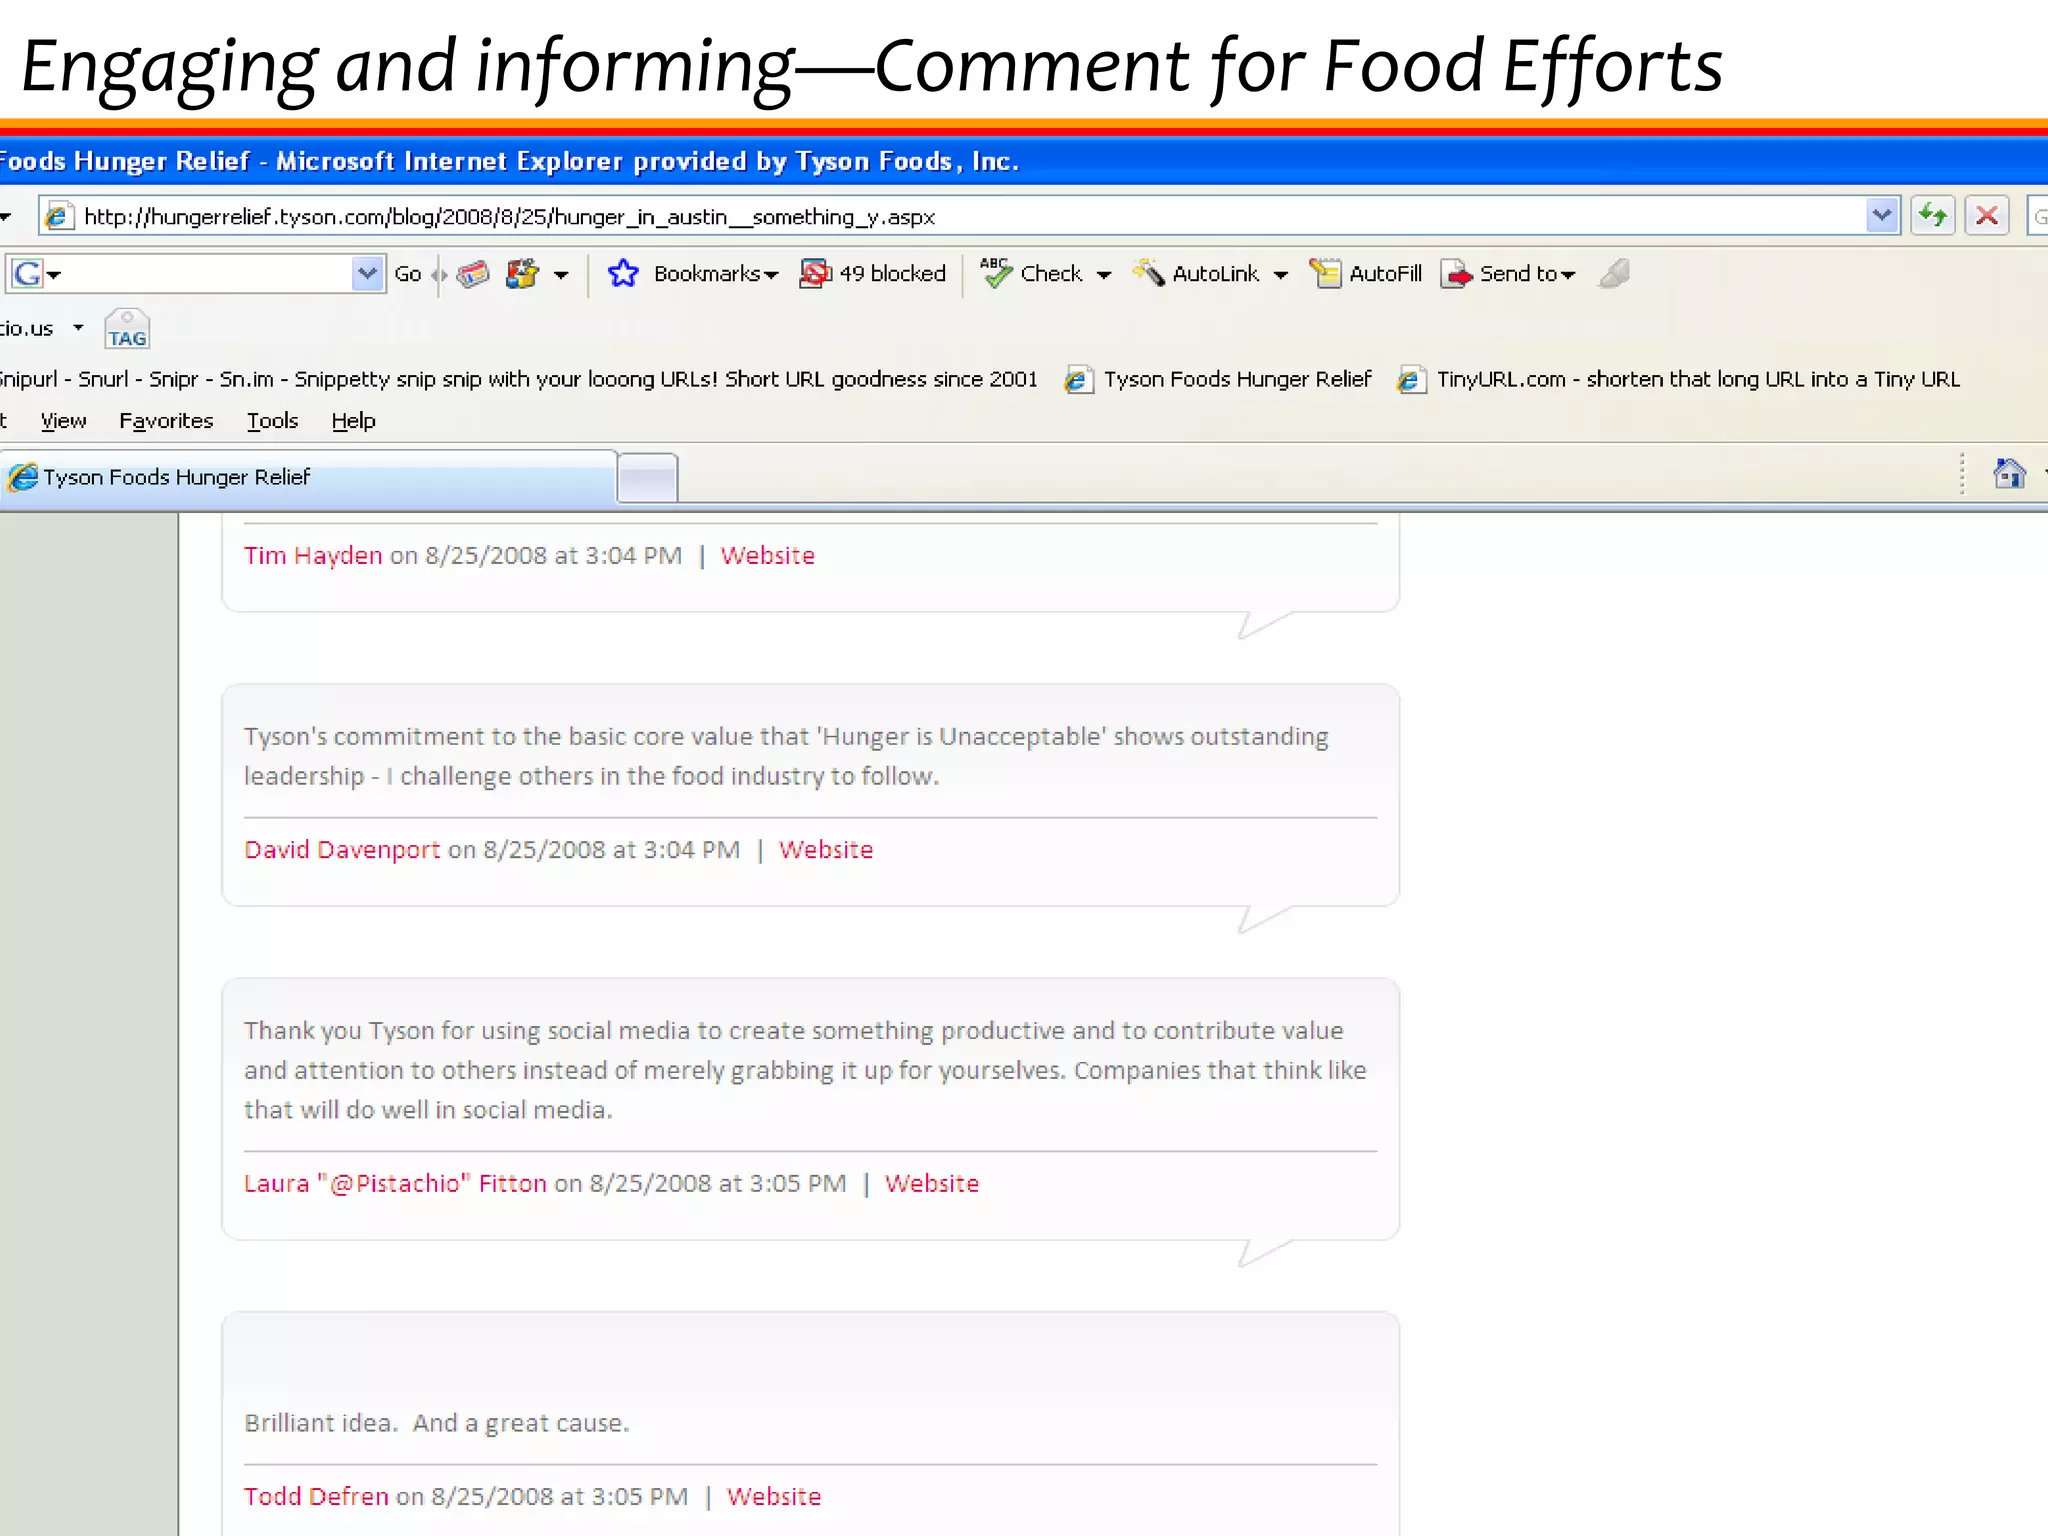Click the highlighter marker icon

(x=1614, y=273)
